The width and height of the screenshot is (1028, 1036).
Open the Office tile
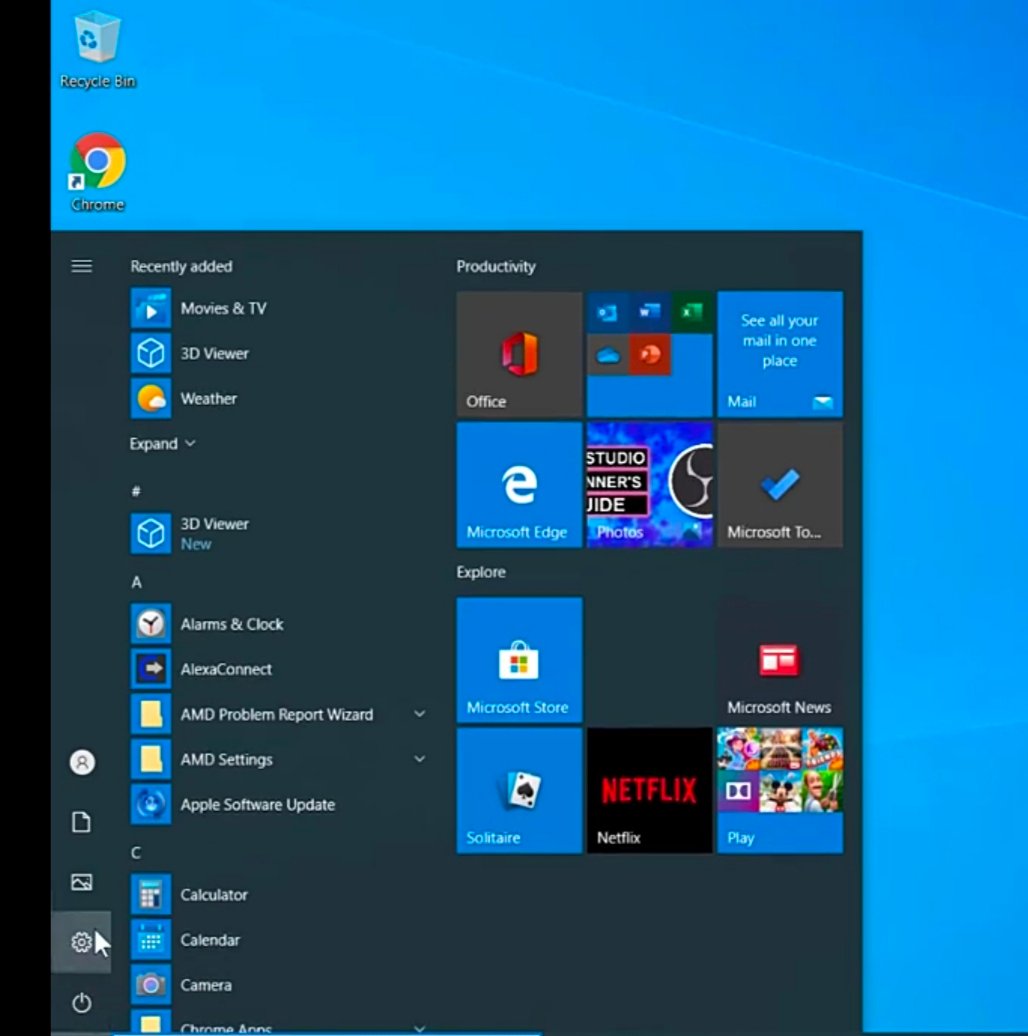(519, 354)
